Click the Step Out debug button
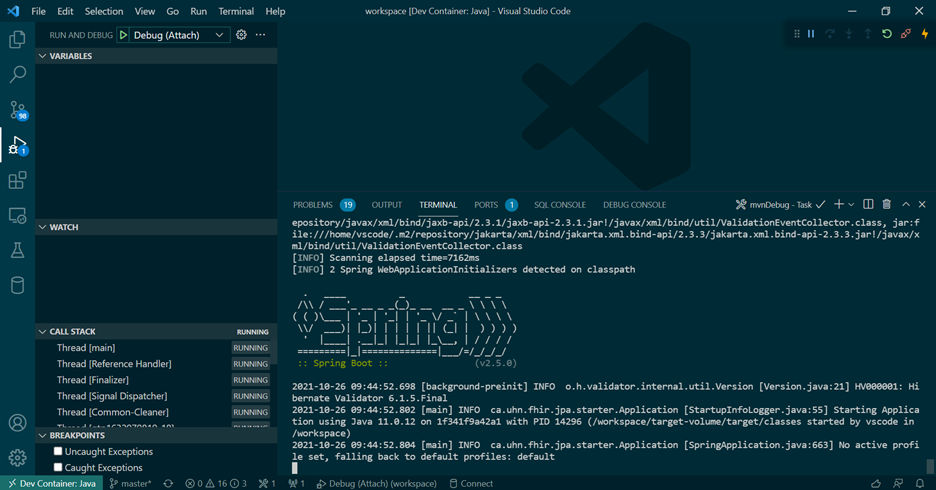The height and width of the screenshot is (490, 936). (868, 34)
